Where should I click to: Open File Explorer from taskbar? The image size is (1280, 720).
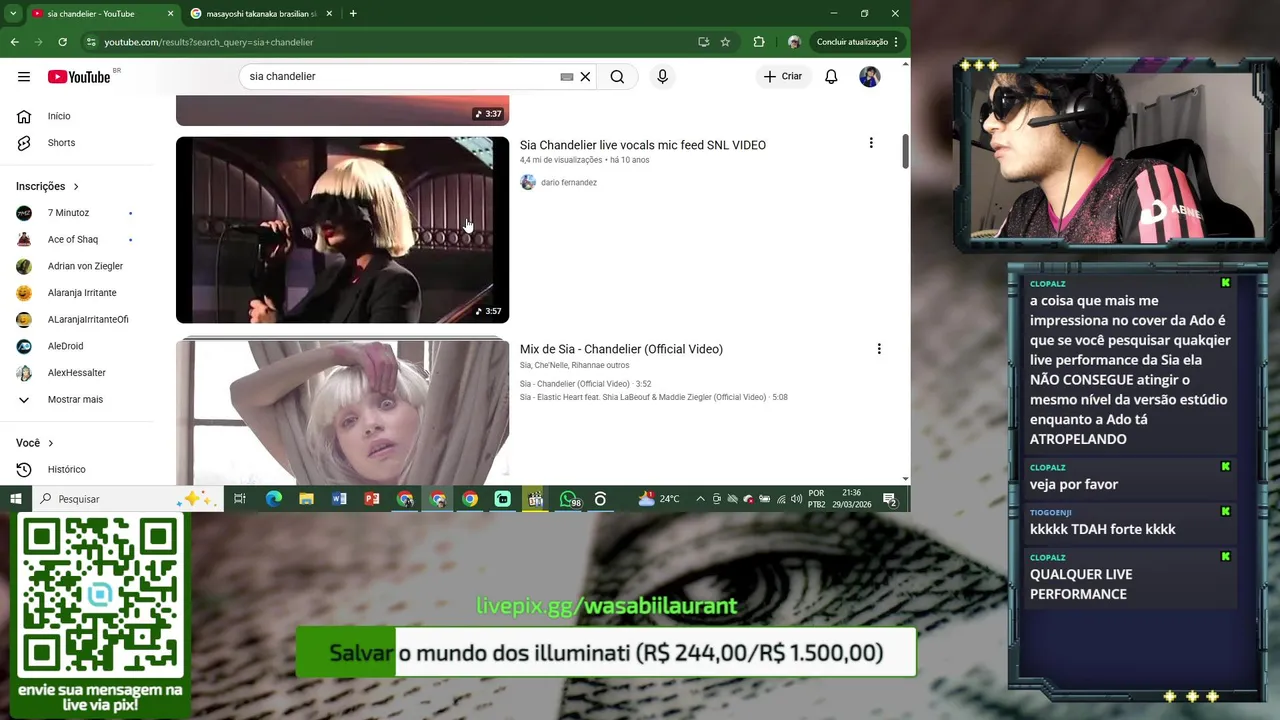coord(306,499)
